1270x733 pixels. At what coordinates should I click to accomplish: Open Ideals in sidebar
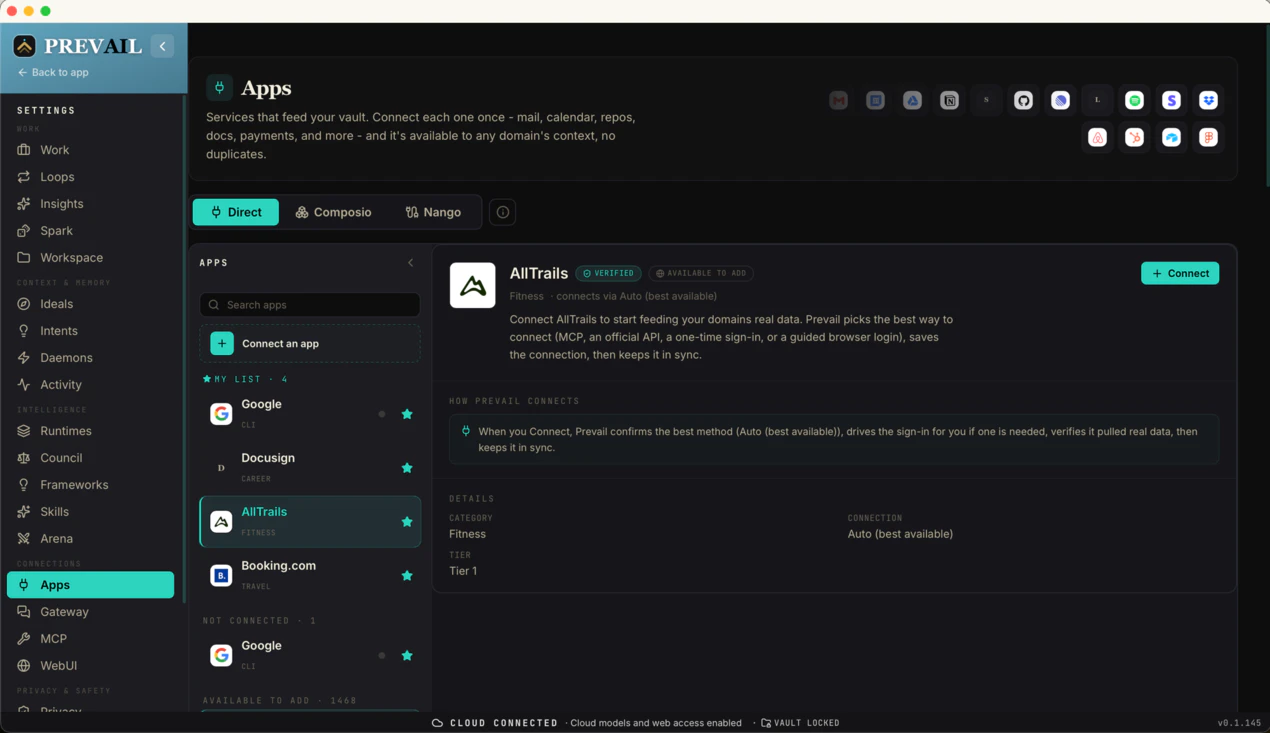(x=90, y=304)
